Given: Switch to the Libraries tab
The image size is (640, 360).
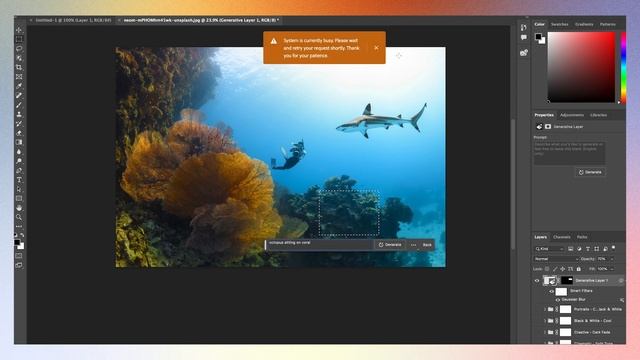Looking at the screenshot, I should [x=598, y=115].
